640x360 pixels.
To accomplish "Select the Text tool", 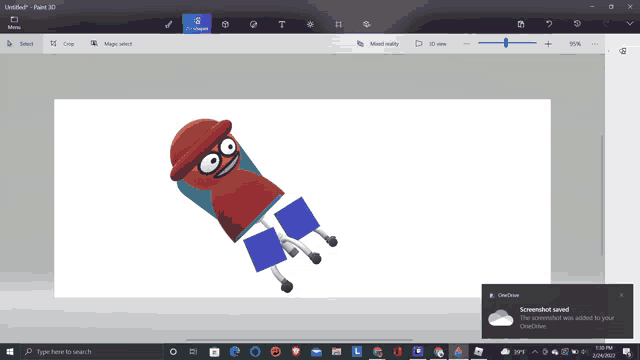I will [282, 24].
